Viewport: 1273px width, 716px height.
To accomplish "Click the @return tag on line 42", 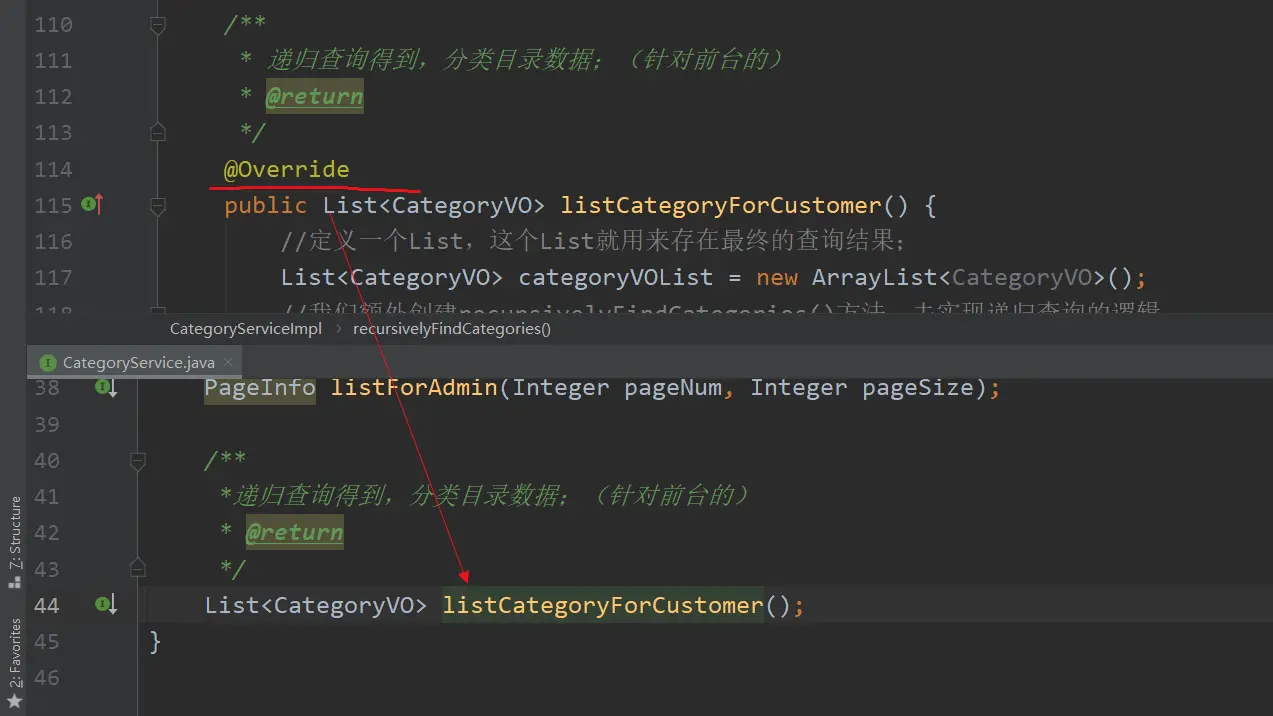I will [294, 532].
